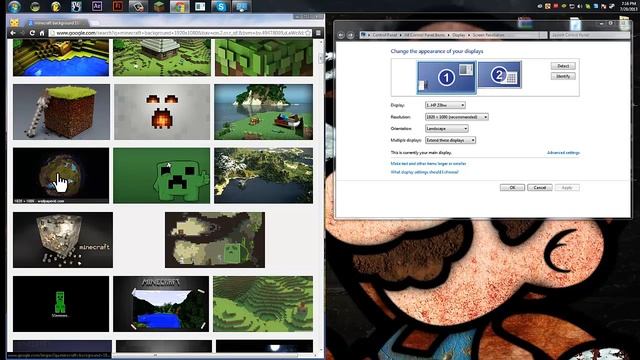Launch Adobe After Effects from taskbar

click(97, 6)
